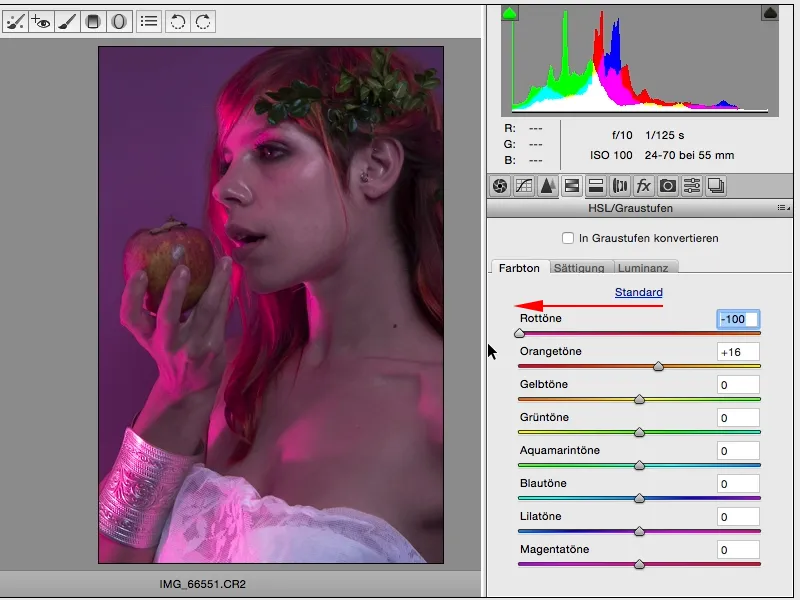The width and height of the screenshot is (800, 600).
Task: Click the Standard link
Action: click(638, 292)
